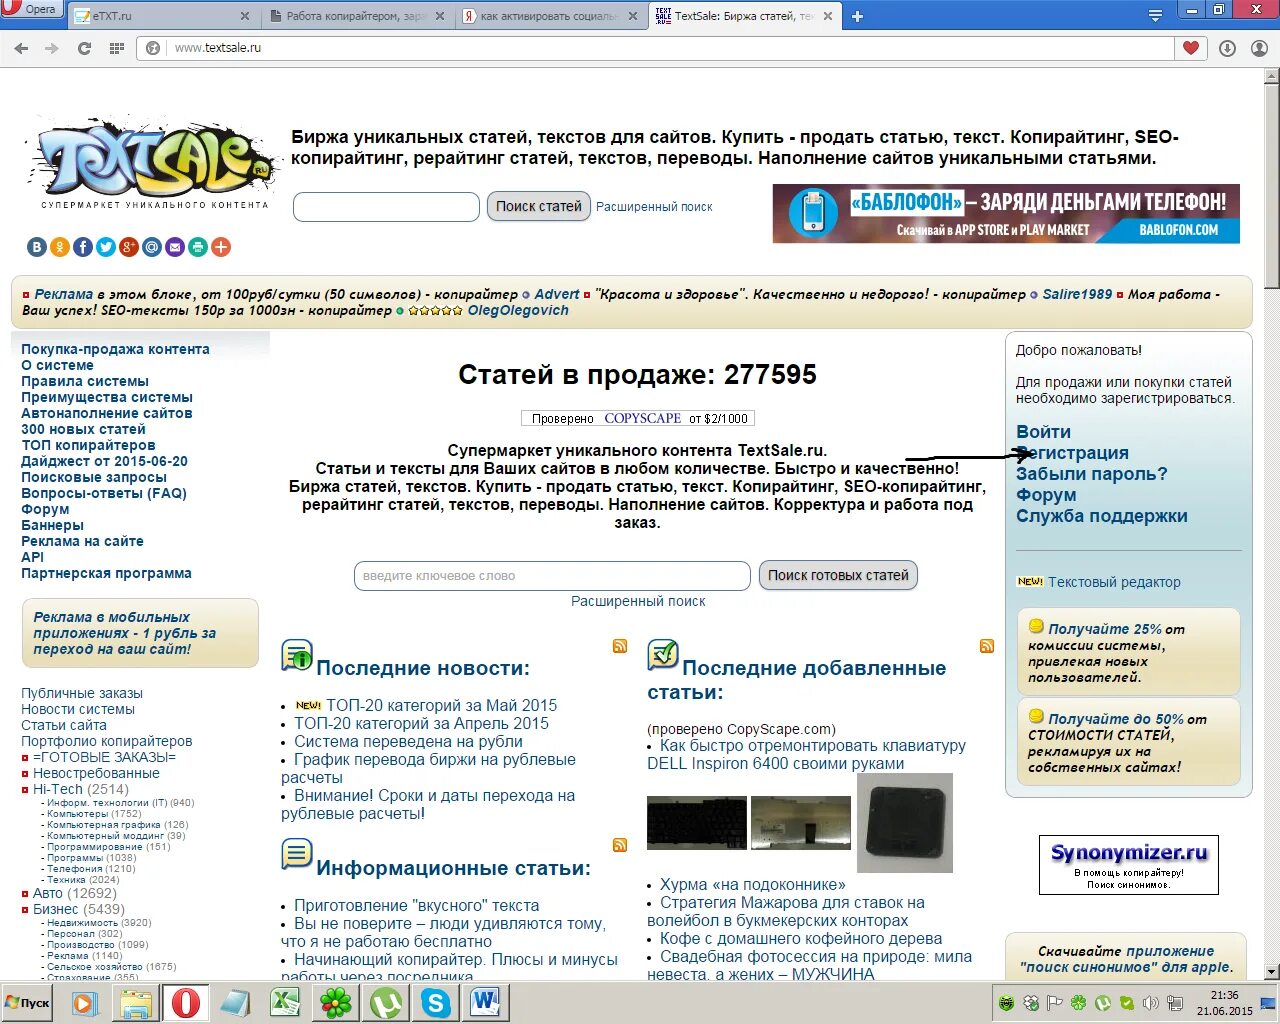Share page via Facebook icon
1280x1024 pixels.
click(x=83, y=247)
